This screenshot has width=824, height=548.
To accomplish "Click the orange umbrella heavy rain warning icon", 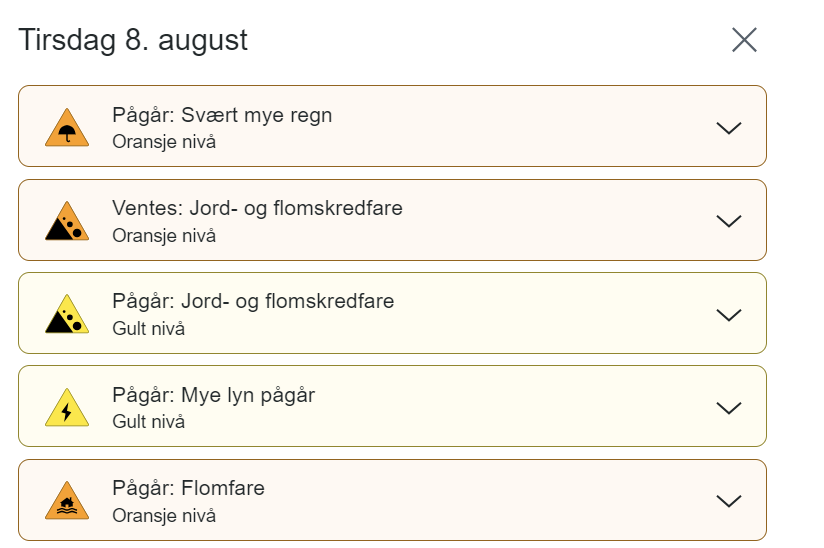I will [67, 128].
